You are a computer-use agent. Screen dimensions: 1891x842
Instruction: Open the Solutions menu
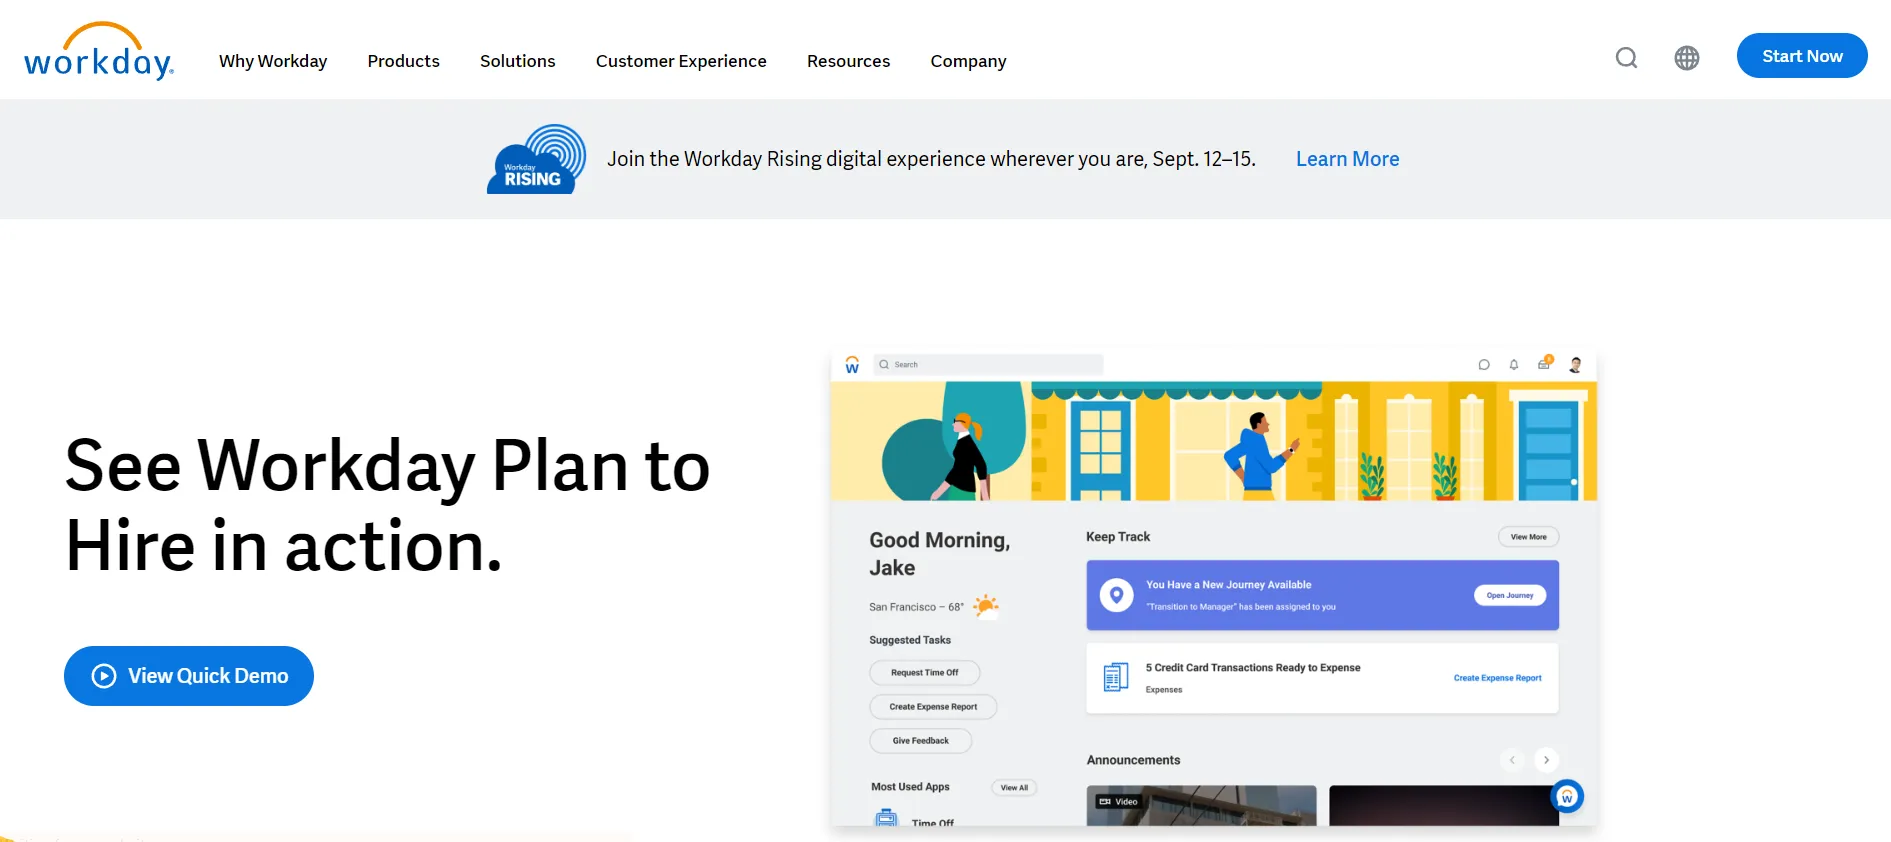click(x=518, y=61)
